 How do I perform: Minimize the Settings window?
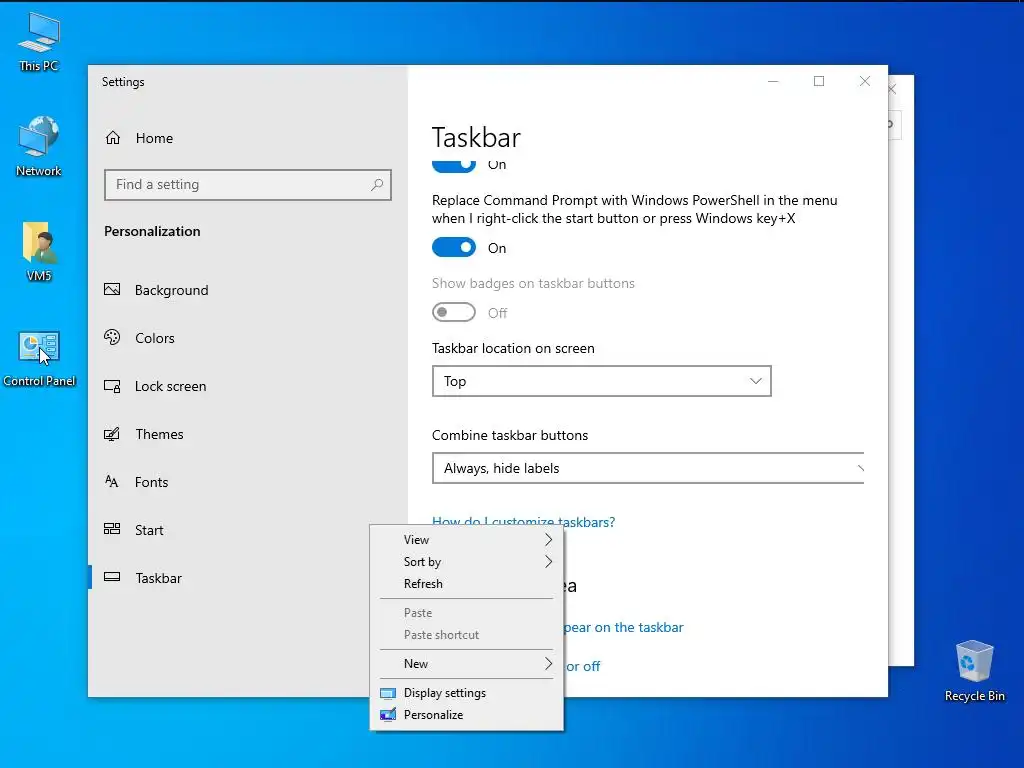[773, 81]
